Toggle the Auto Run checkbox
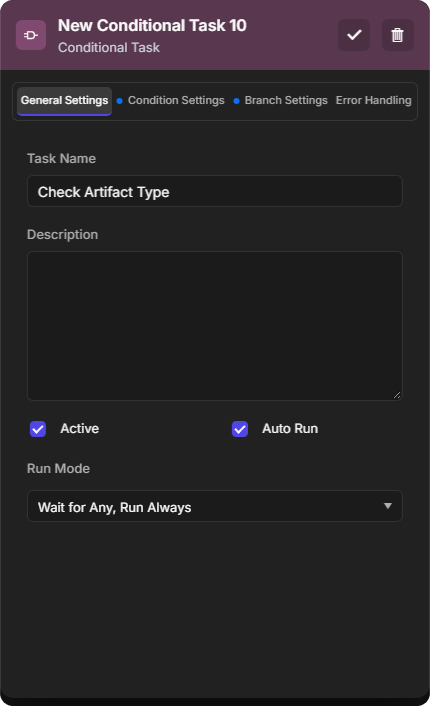The width and height of the screenshot is (430, 706). pyautogui.click(x=240, y=429)
